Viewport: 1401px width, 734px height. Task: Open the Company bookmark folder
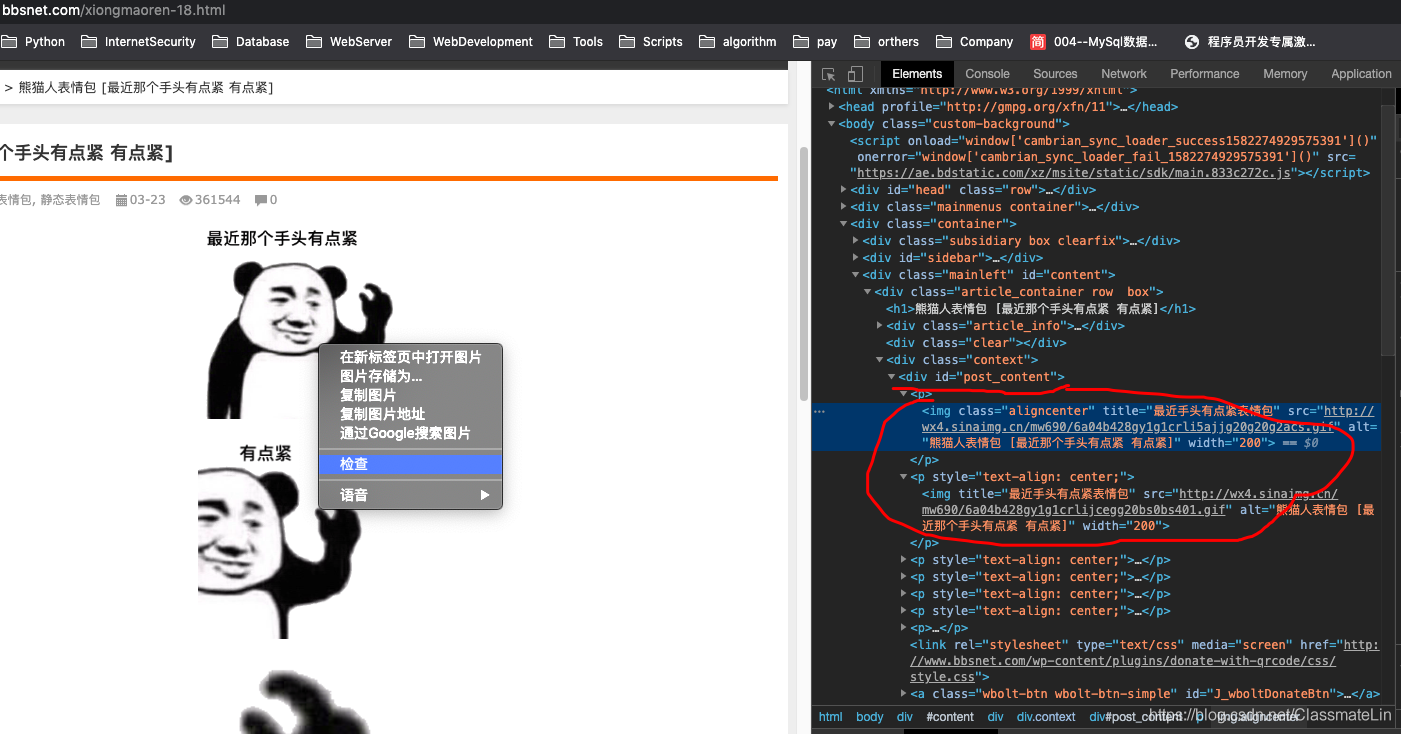click(975, 42)
